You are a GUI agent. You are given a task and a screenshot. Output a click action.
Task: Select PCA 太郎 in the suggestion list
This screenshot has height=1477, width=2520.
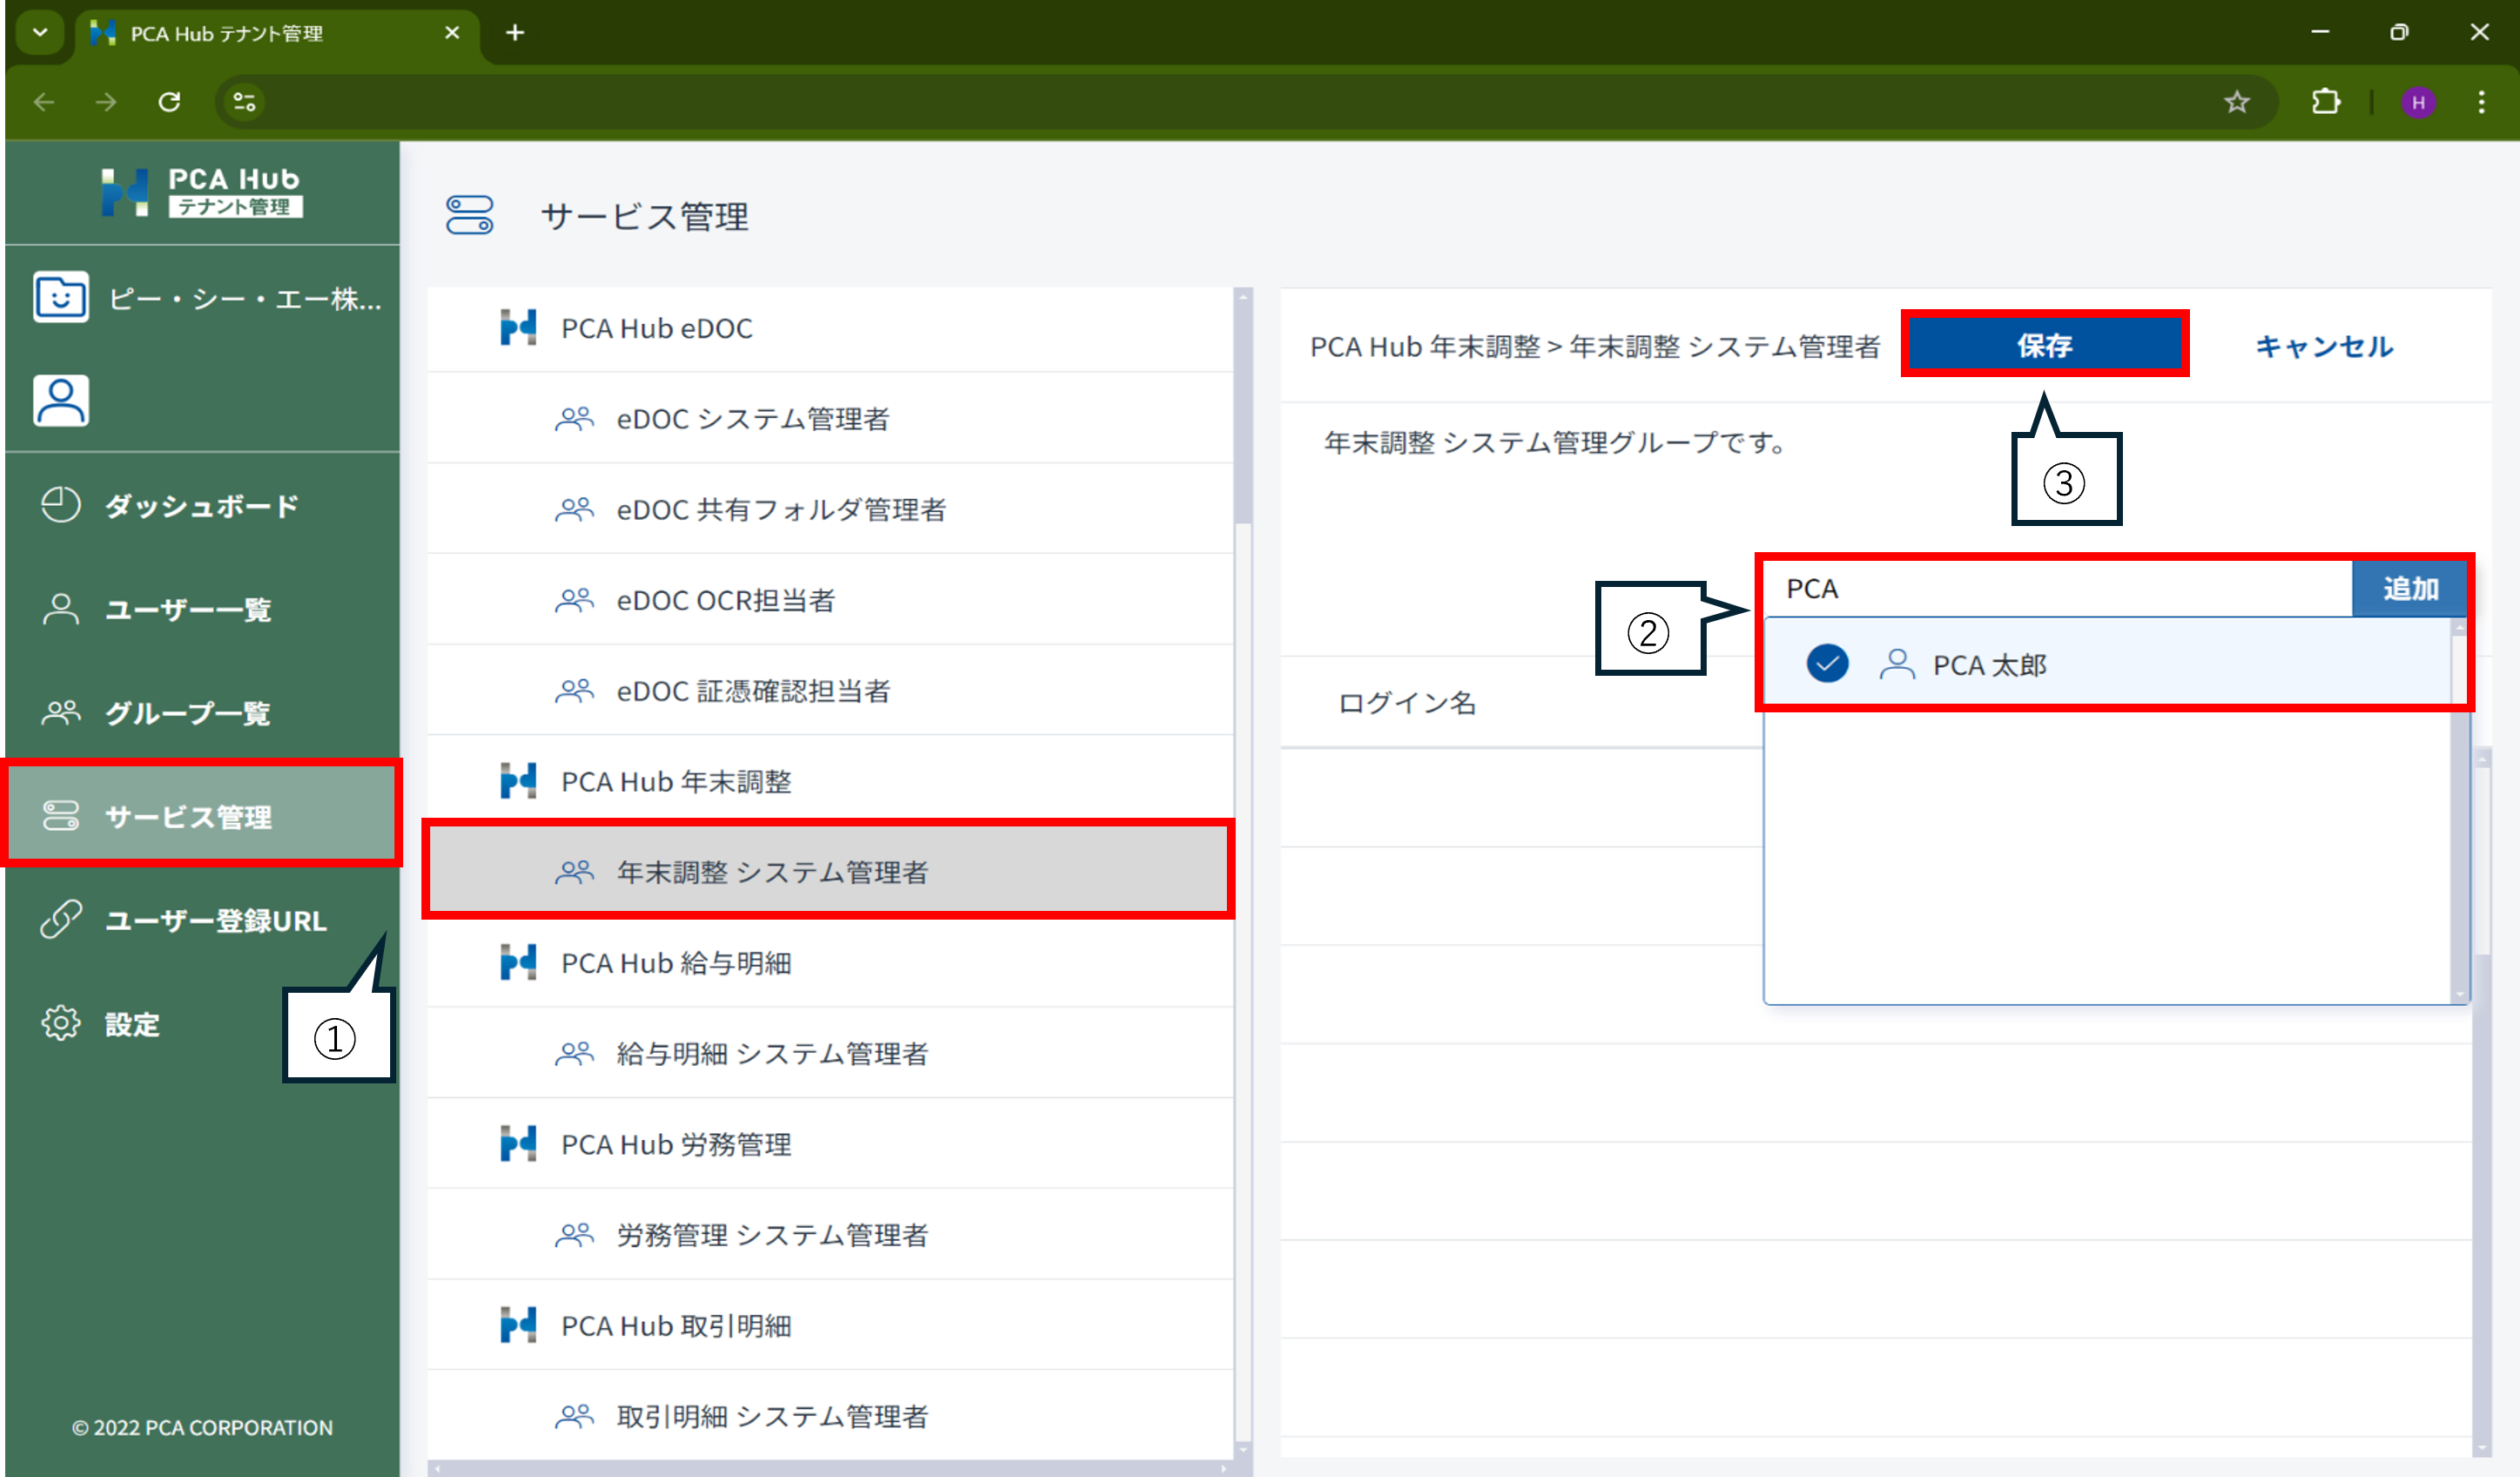pos(2108,664)
